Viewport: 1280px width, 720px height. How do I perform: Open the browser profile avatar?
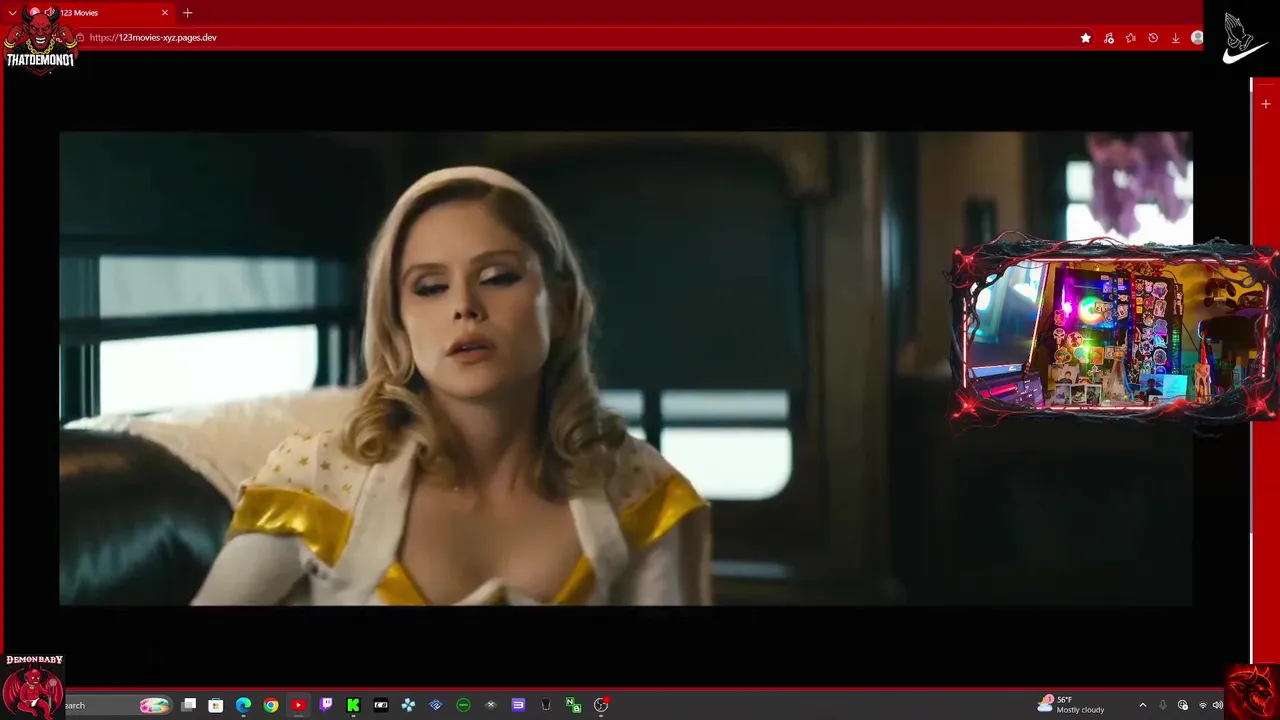tap(1197, 38)
